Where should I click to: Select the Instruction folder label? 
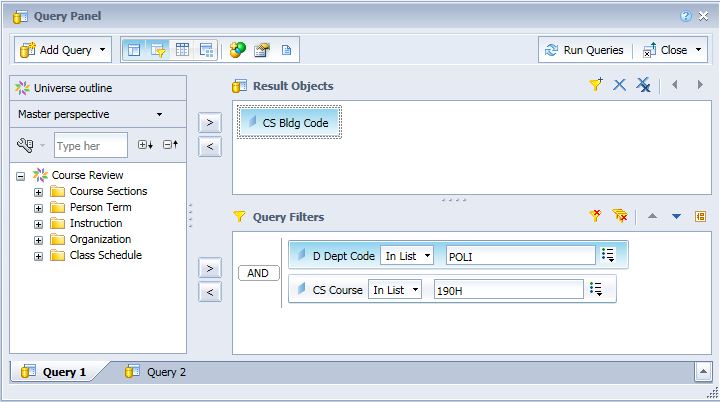pyautogui.click(x=96, y=223)
